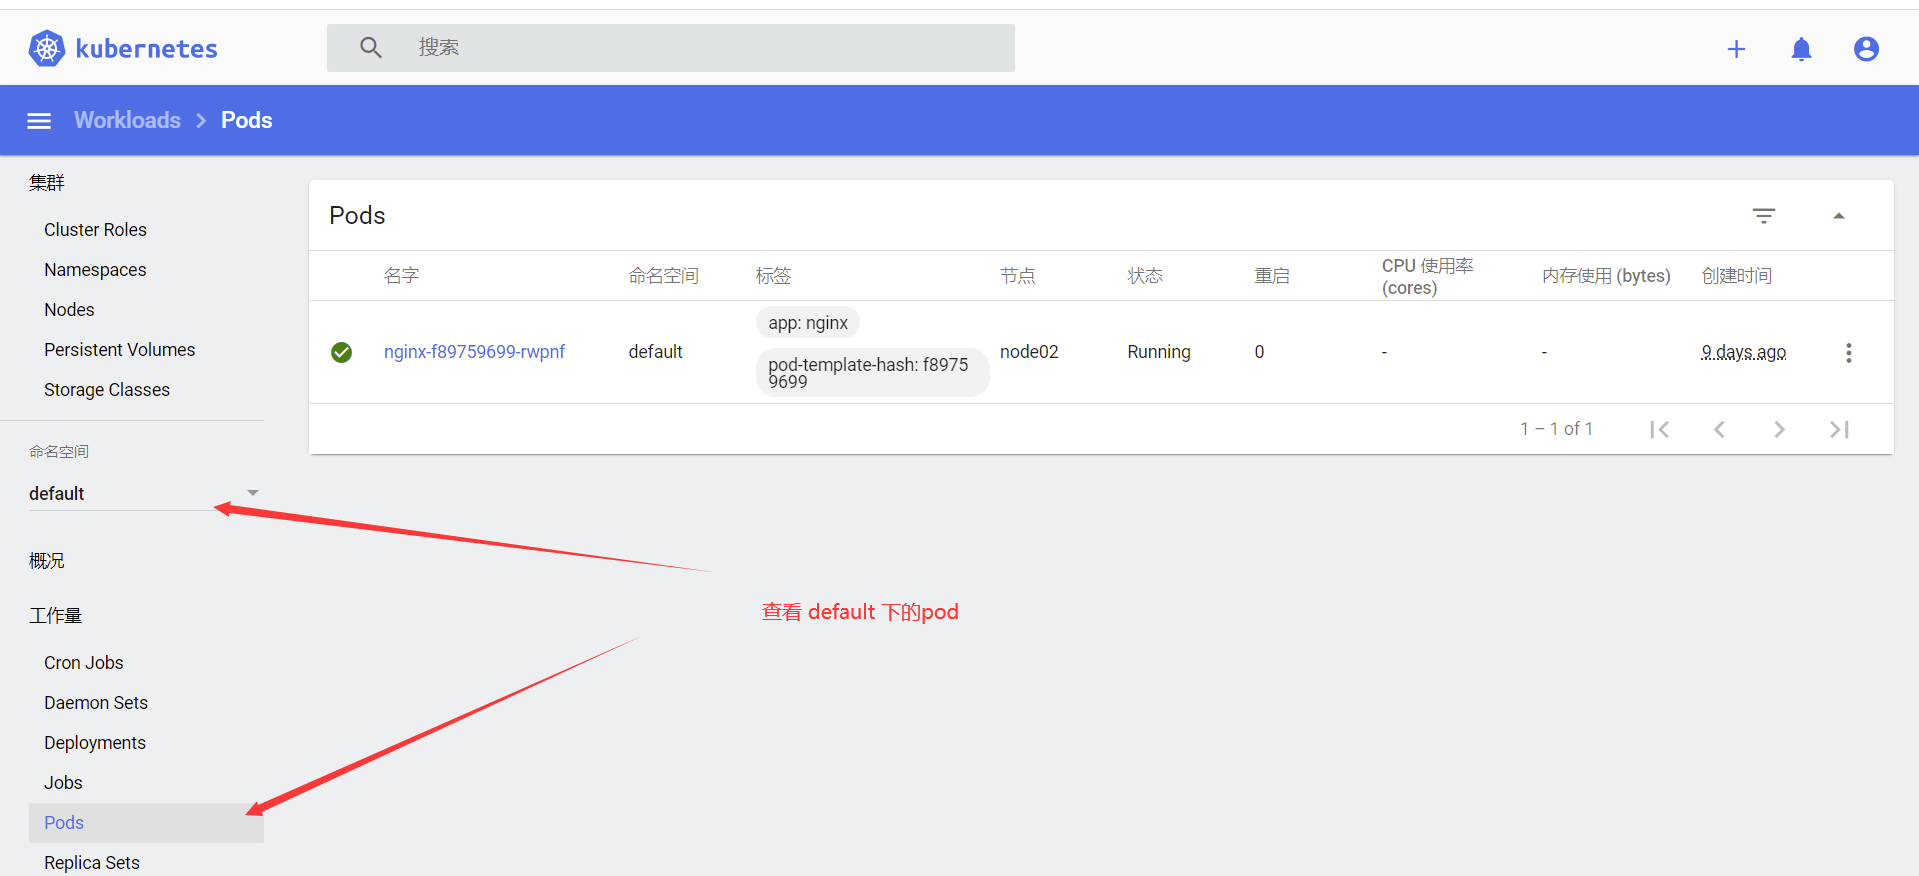Image resolution: width=1919 pixels, height=876 pixels.
Task: Click the node02 cell
Action: click(1029, 352)
